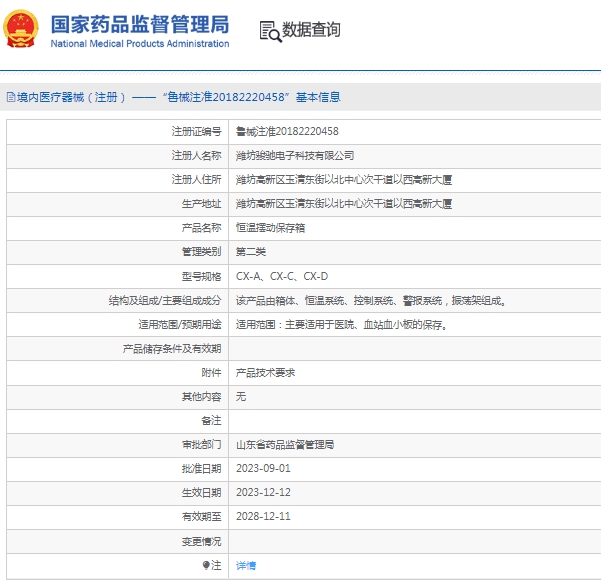Click the 有效期至 row label
The image size is (601, 584).
[x=201, y=517]
